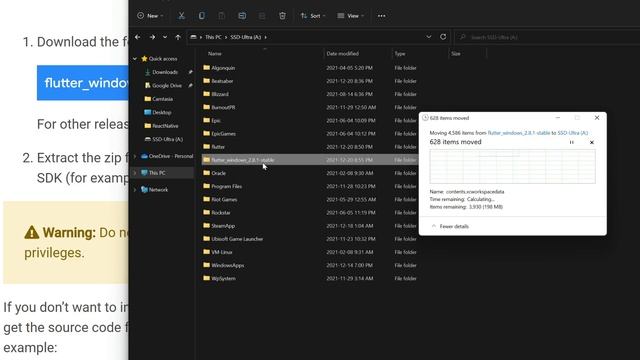Screen dimensions: 640x360
Task: Click the Paste icon in toolbar
Action: 222,16
